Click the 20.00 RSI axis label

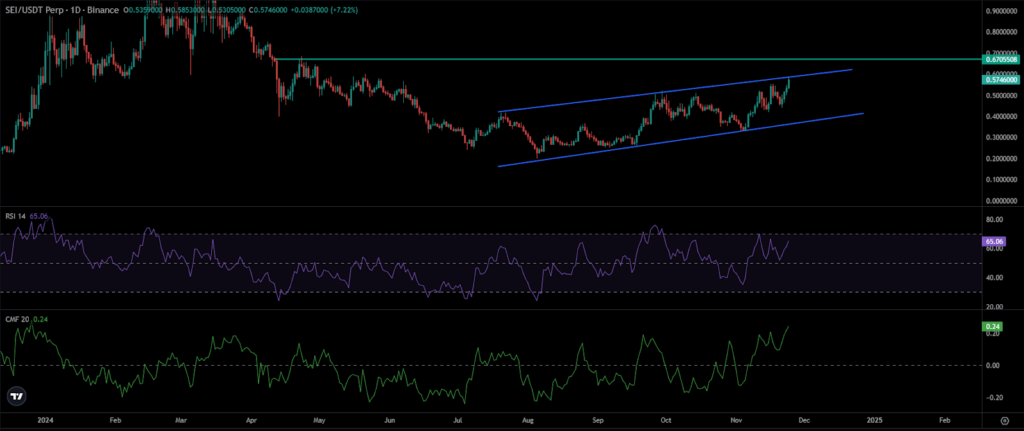[x=994, y=307]
